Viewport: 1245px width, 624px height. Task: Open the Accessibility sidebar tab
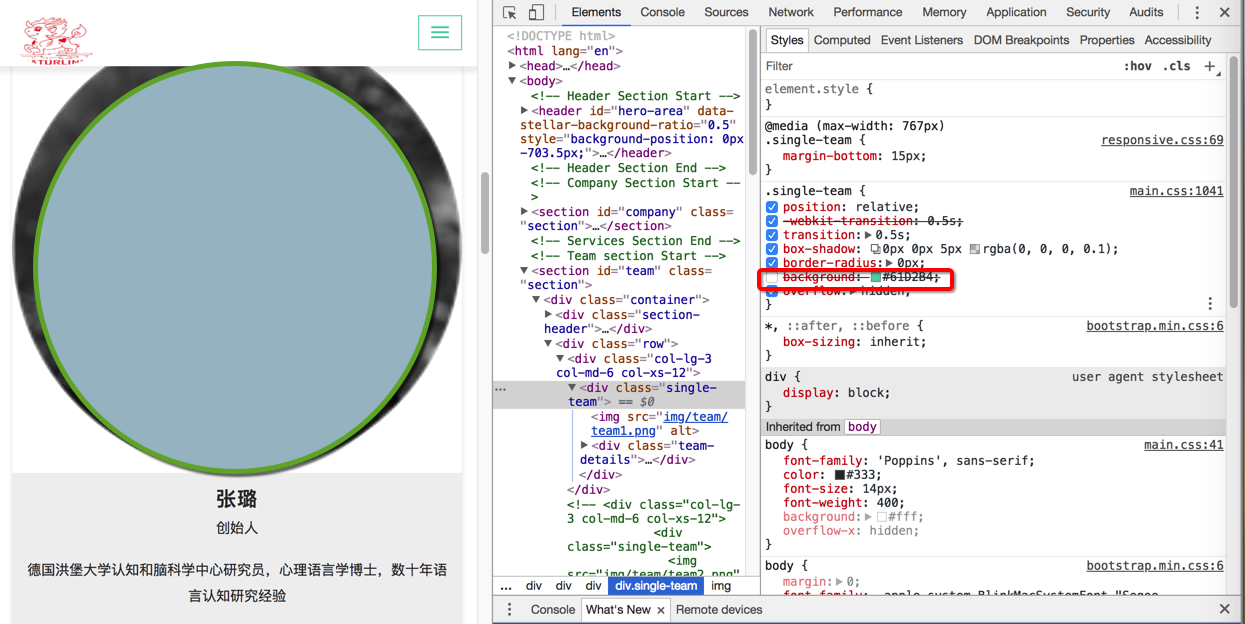coord(1178,40)
